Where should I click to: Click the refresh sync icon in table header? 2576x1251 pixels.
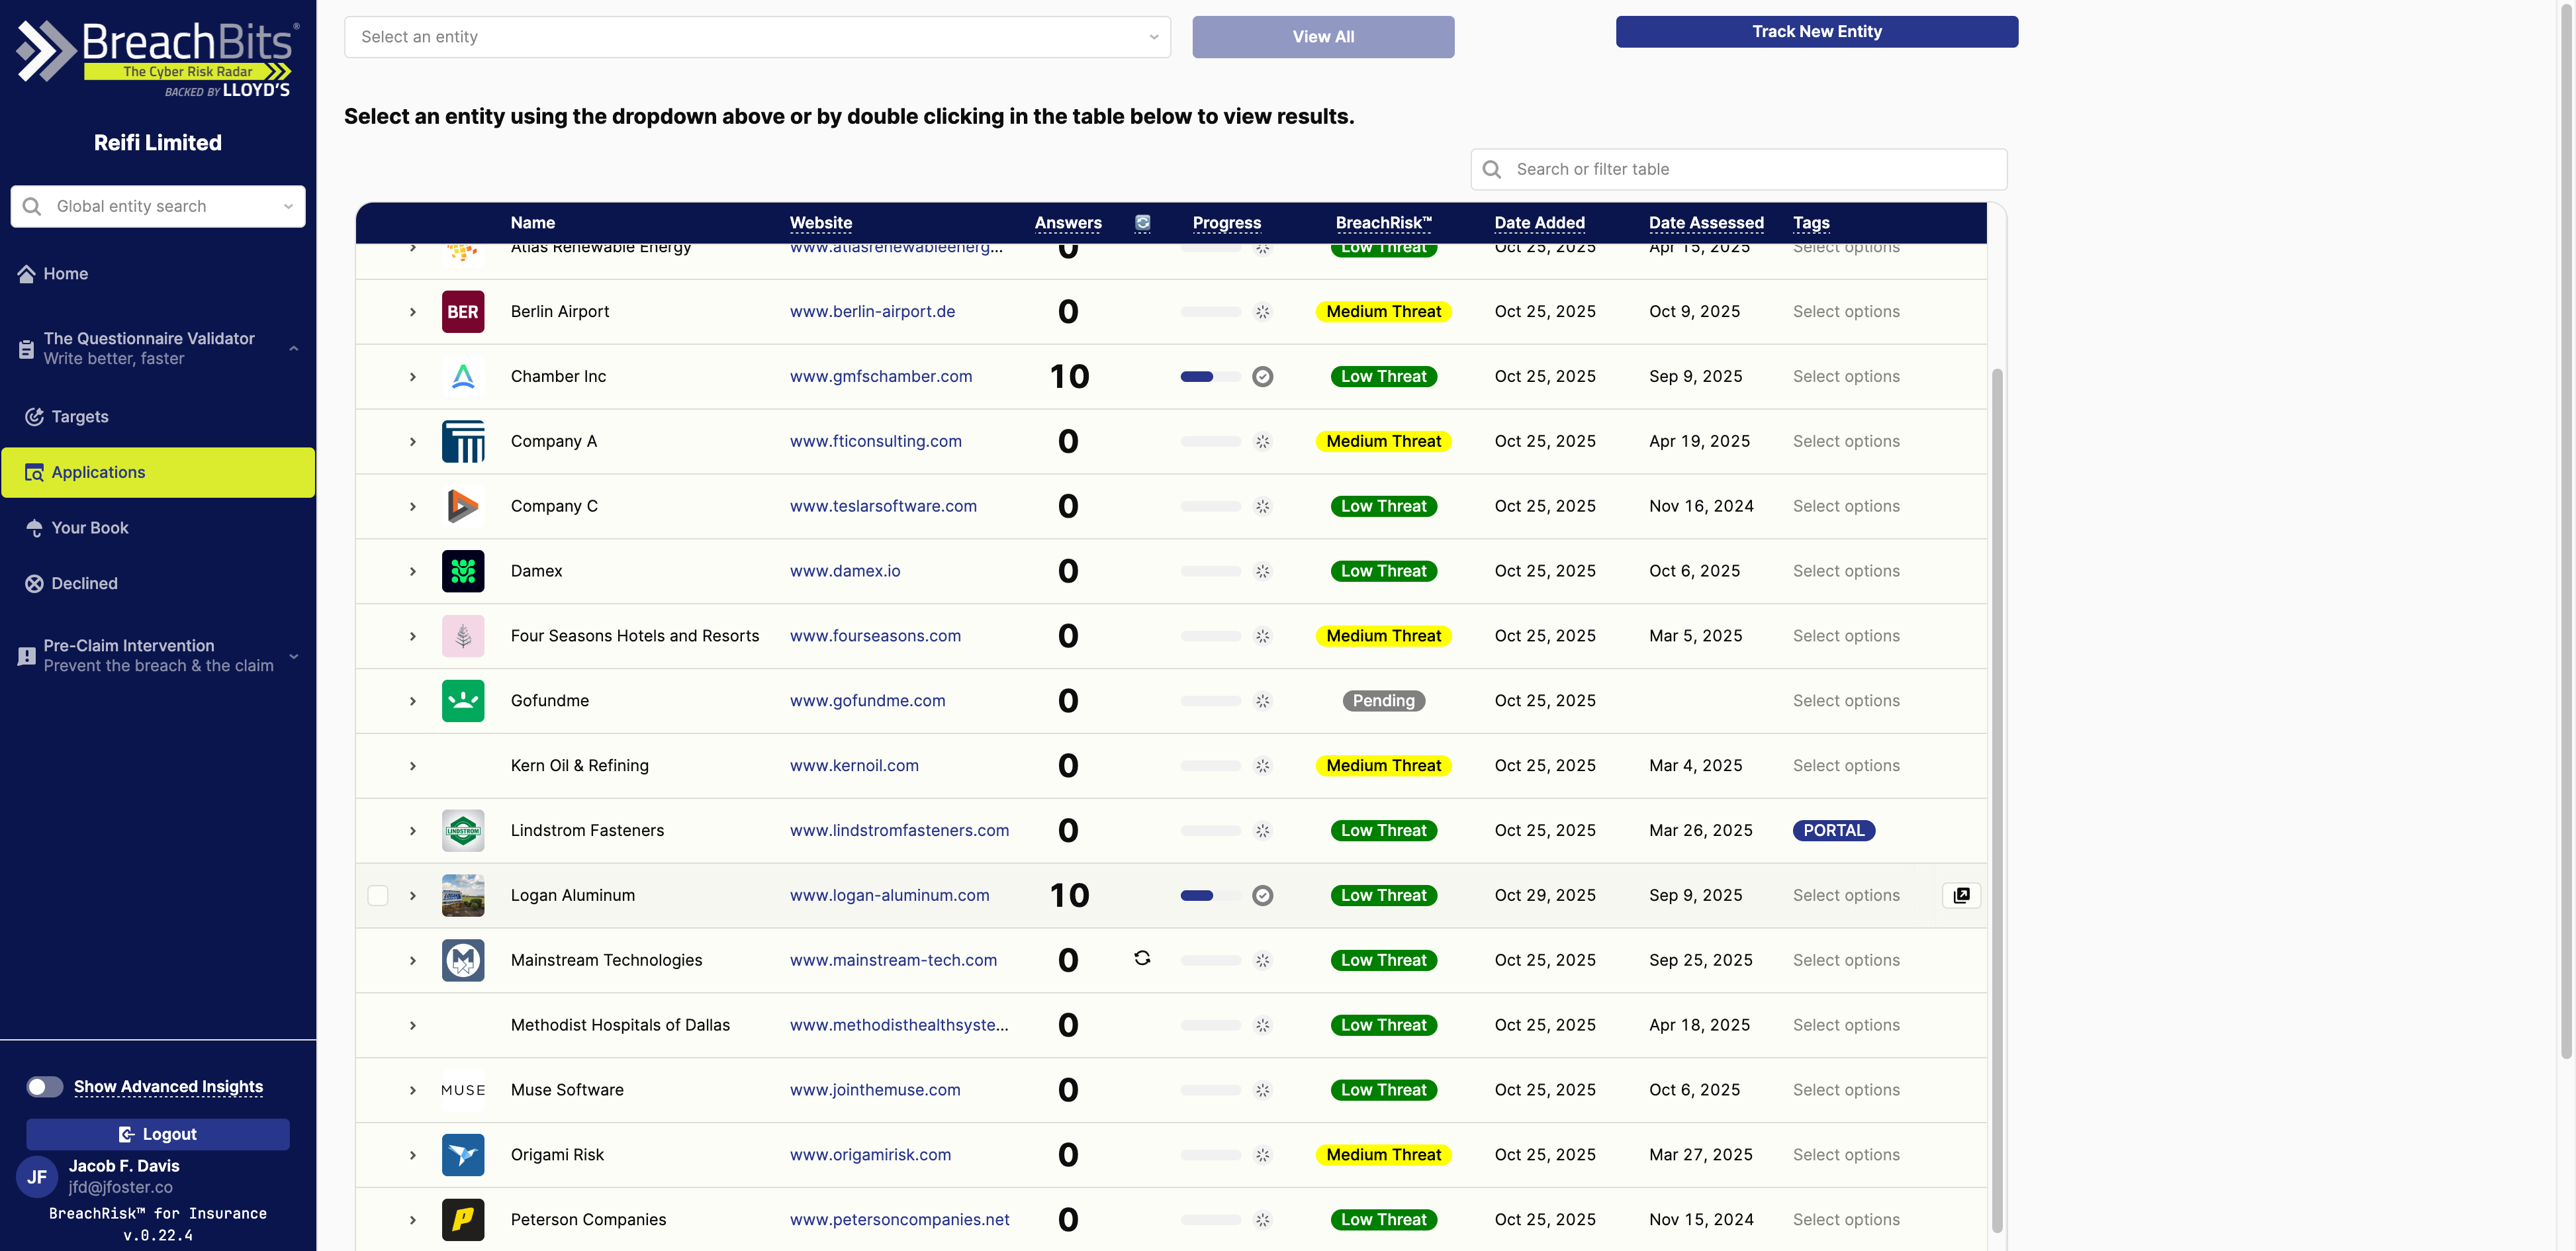pyautogui.click(x=1142, y=223)
